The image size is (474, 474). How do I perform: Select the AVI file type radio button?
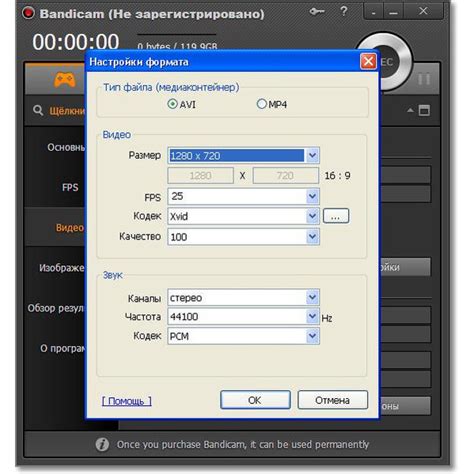(172, 104)
